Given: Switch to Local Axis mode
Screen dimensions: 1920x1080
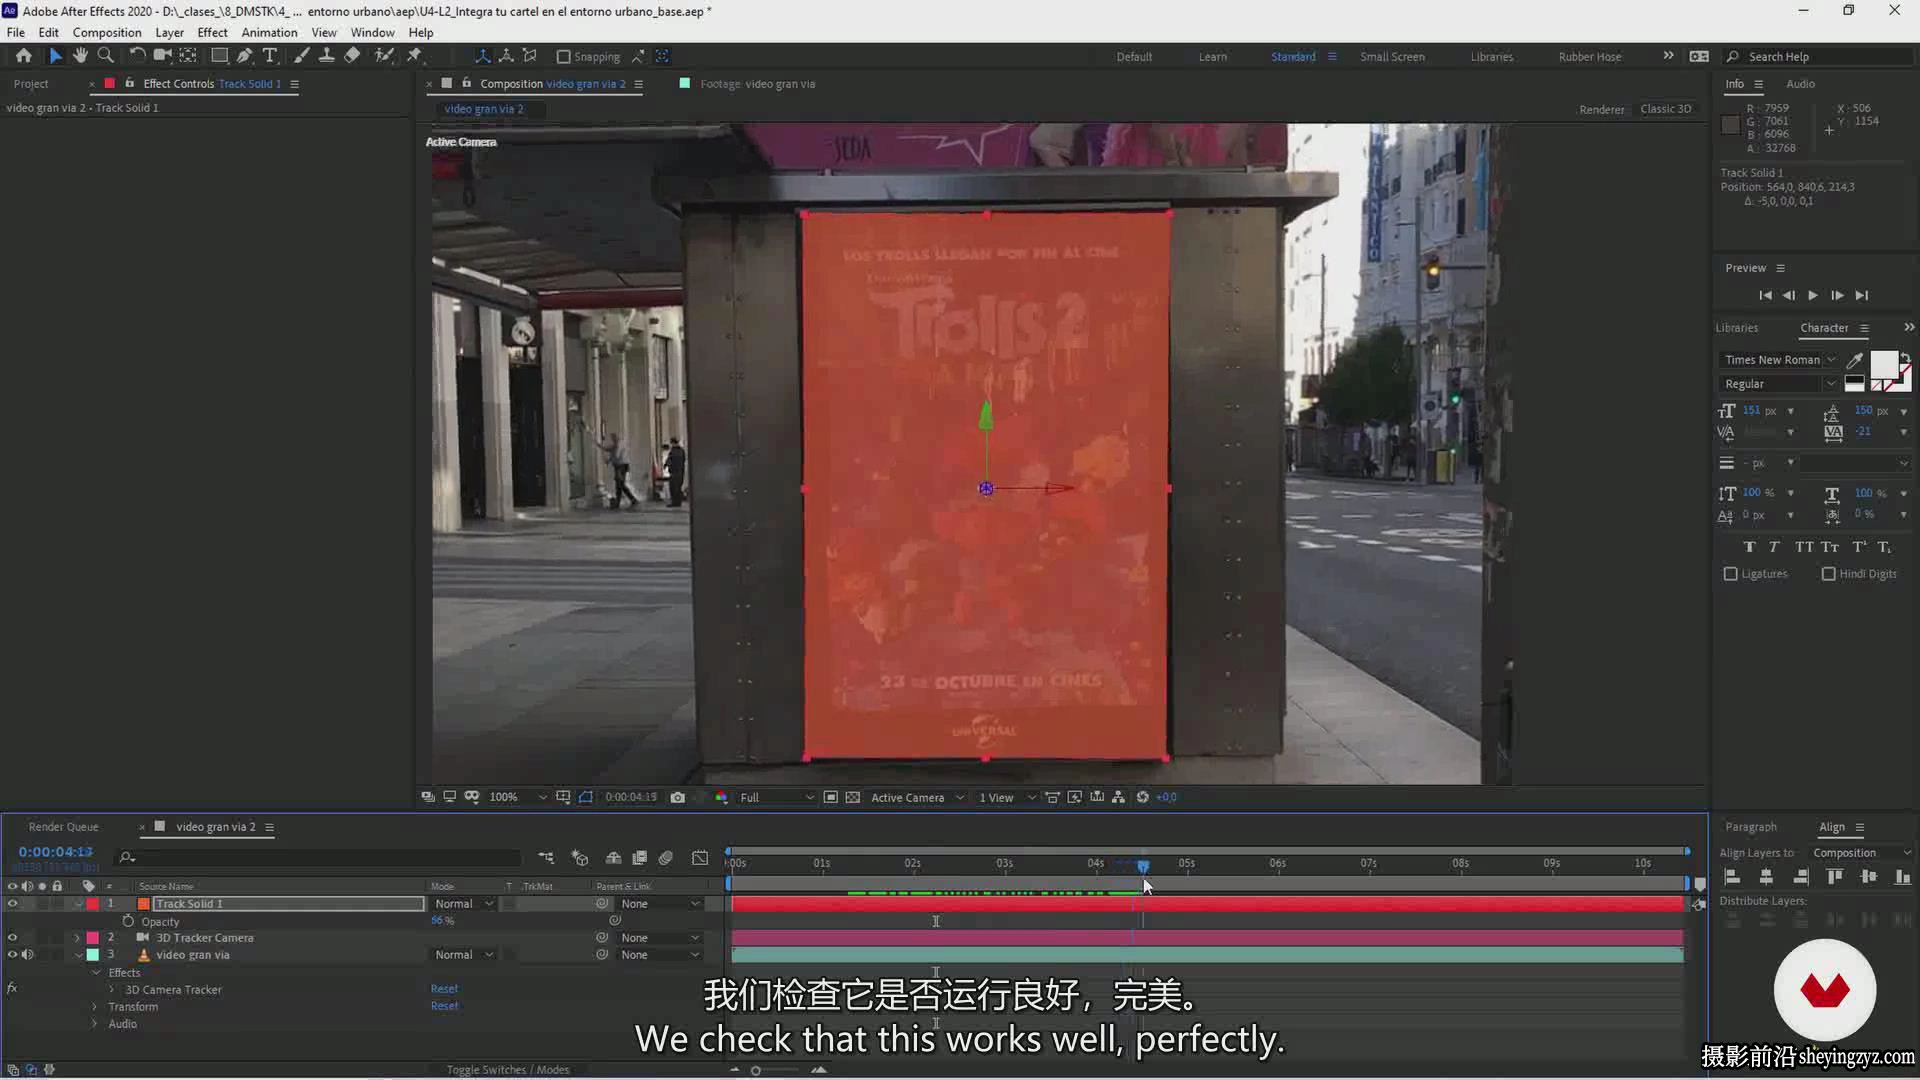Looking at the screenshot, I should point(482,56).
